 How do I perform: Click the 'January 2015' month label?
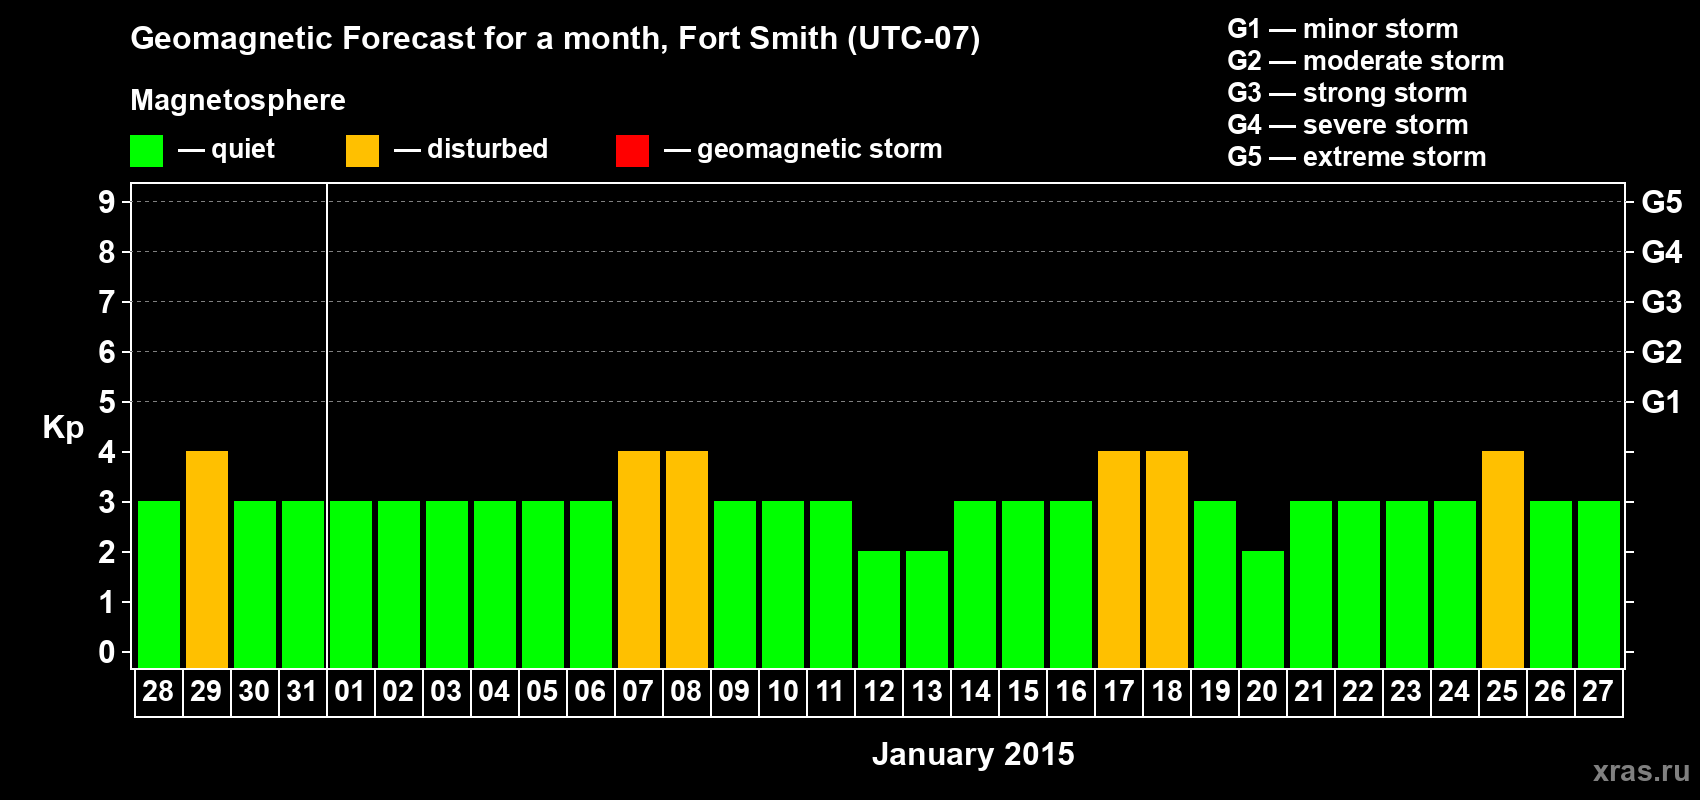point(973,754)
